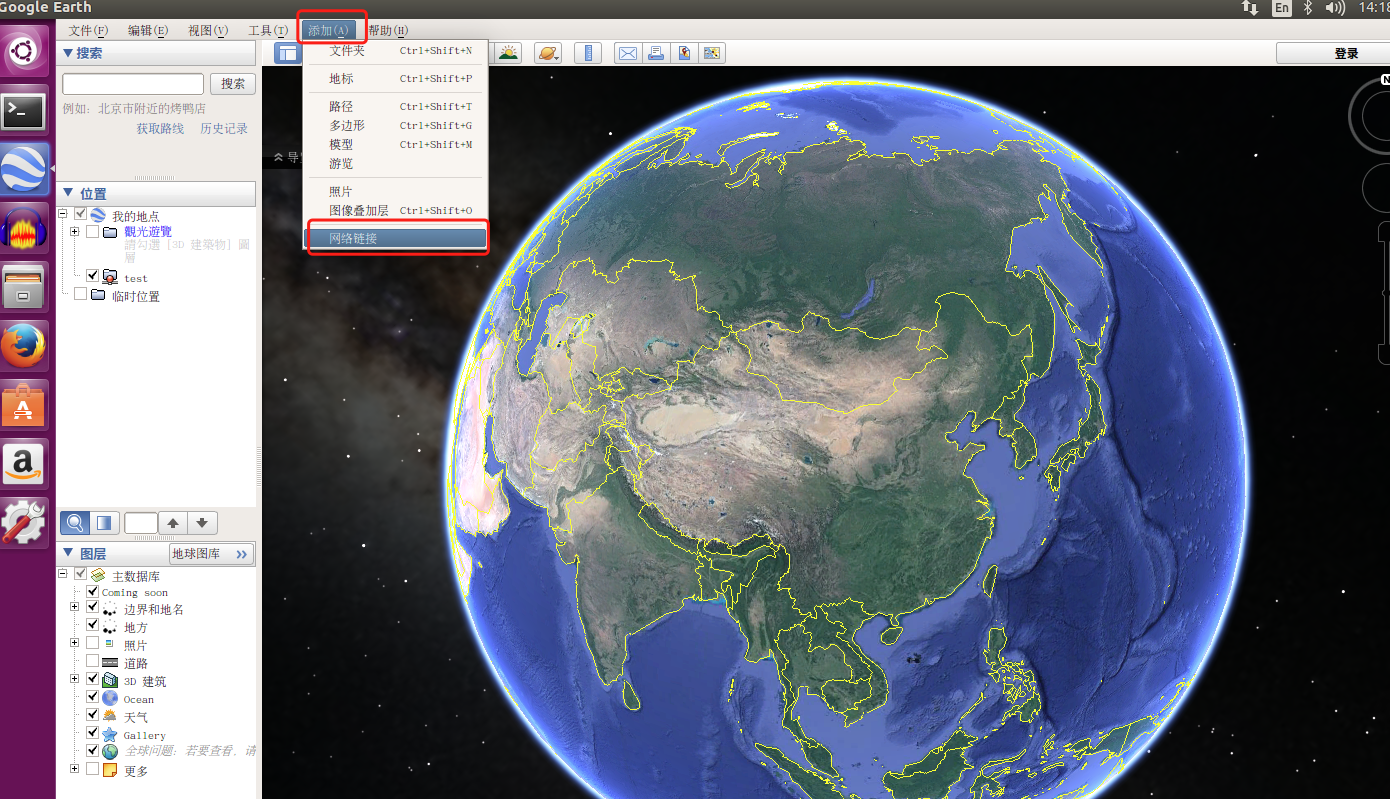Uncheck the test network link checkbox
The width and height of the screenshot is (1390, 799).
point(93,276)
